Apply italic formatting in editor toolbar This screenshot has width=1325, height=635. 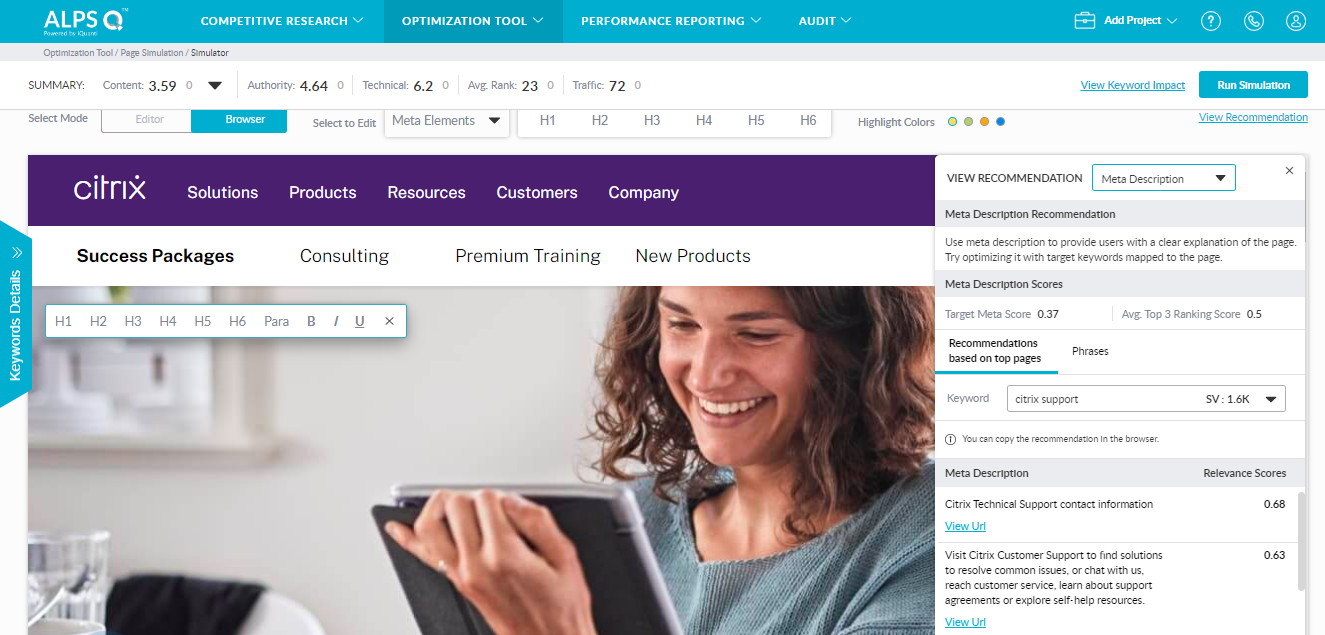tap(336, 321)
